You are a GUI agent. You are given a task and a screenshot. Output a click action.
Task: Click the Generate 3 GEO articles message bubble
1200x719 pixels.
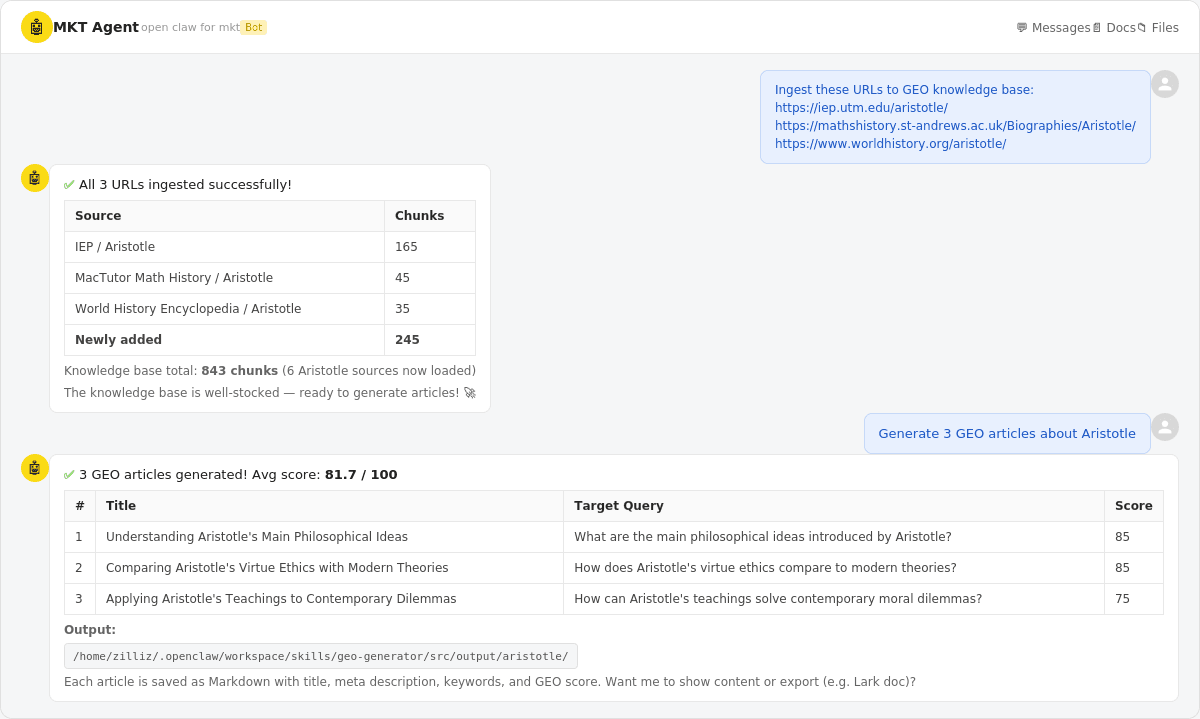1007,433
